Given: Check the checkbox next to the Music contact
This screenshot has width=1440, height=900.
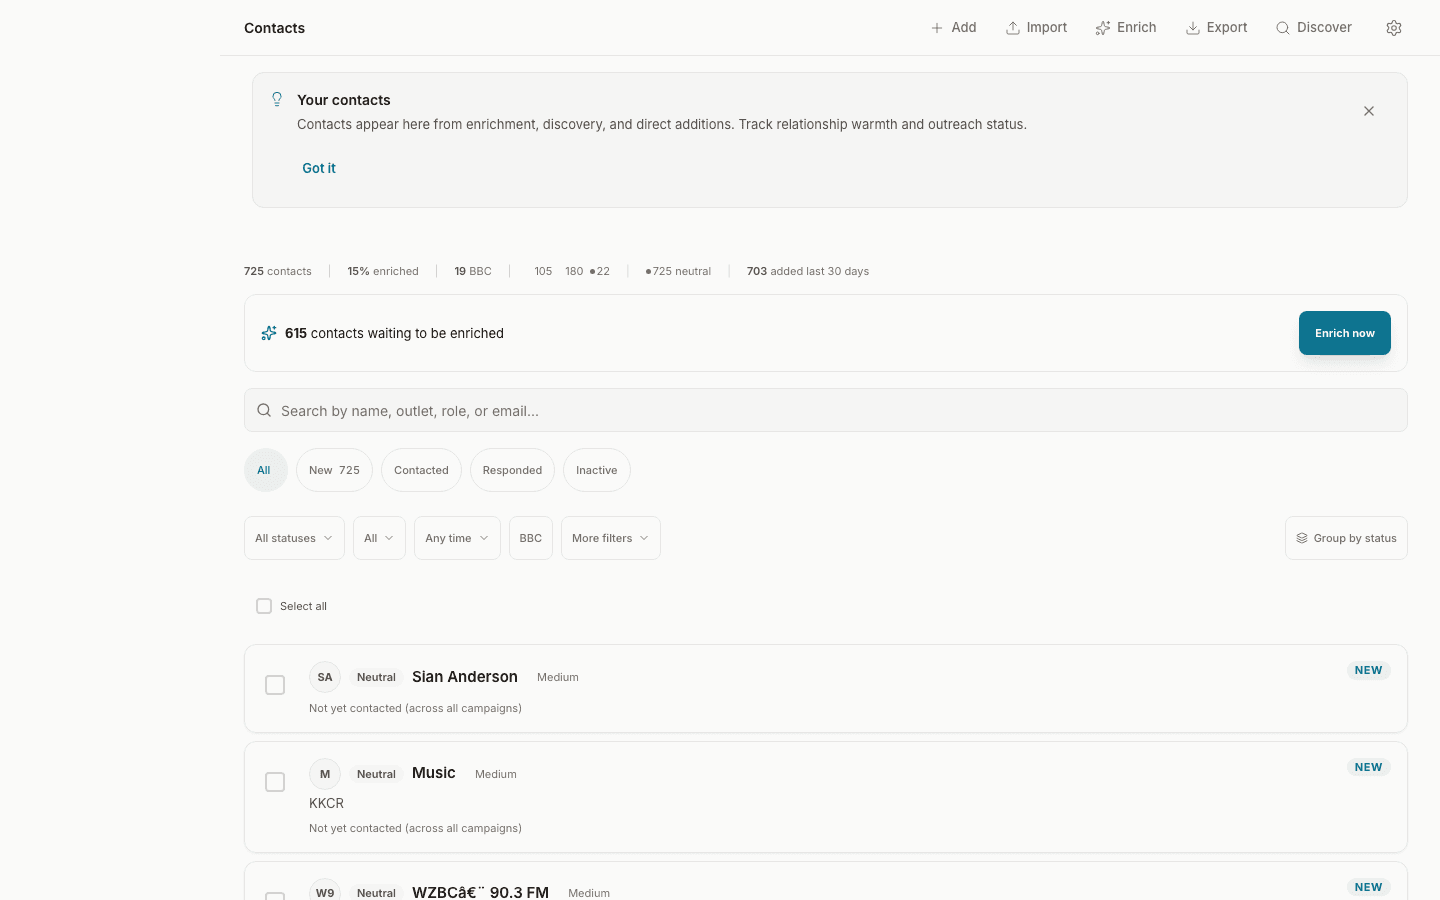Looking at the screenshot, I should tap(275, 781).
